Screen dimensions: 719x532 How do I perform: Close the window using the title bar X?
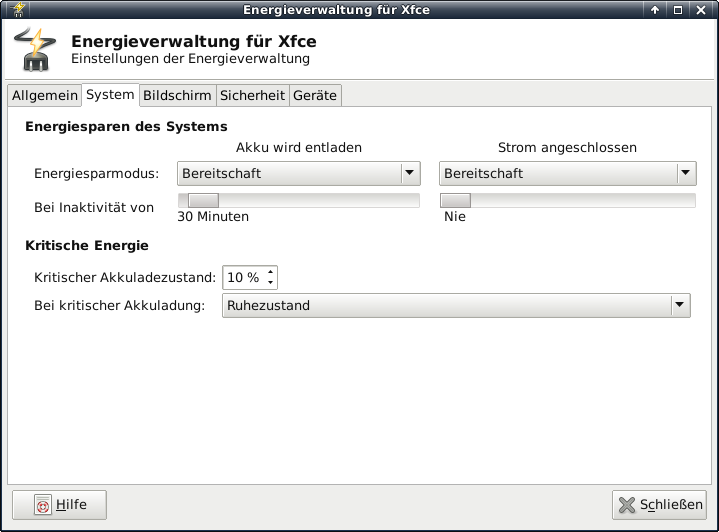click(x=701, y=10)
